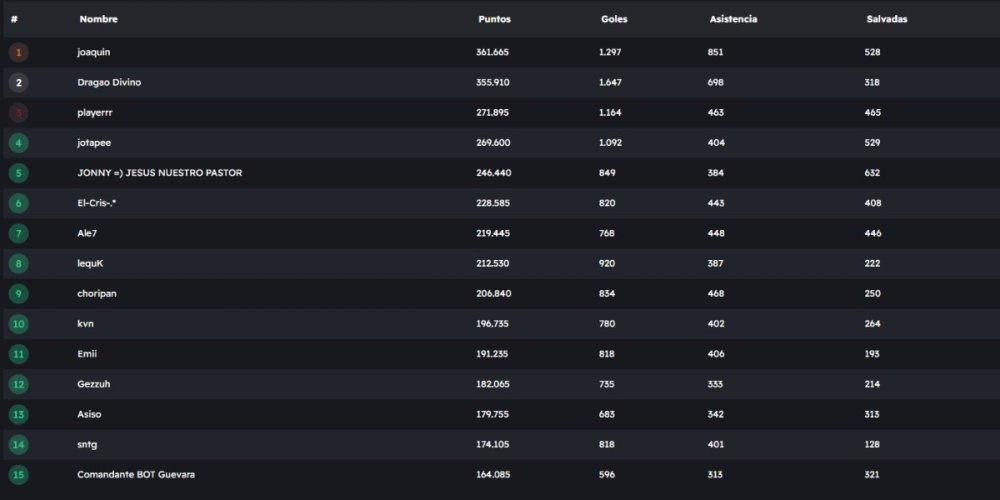The height and width of the screenshot is (500, 1000).
Task: Click the Nombre column header
Action: pyautogui.click(x=97, y=19)
